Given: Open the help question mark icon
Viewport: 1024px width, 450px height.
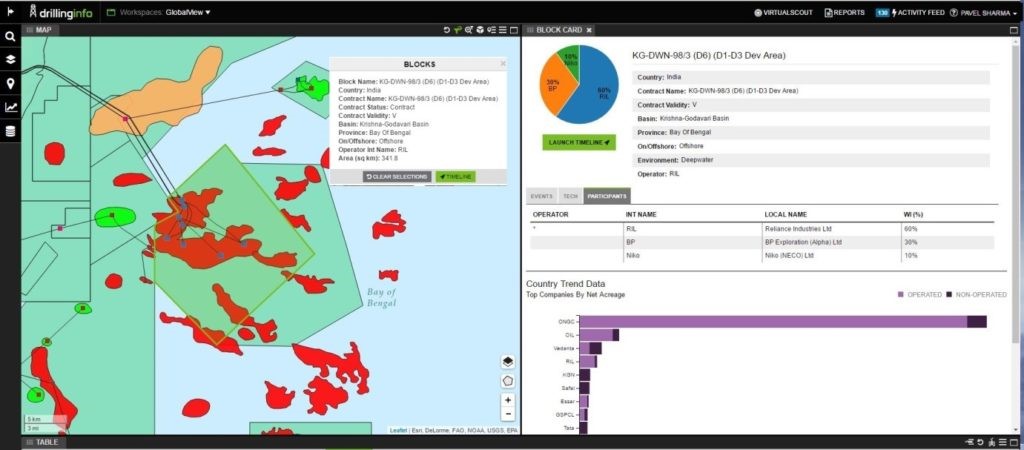Looking at the screenshot, I should tap(953, 12).
